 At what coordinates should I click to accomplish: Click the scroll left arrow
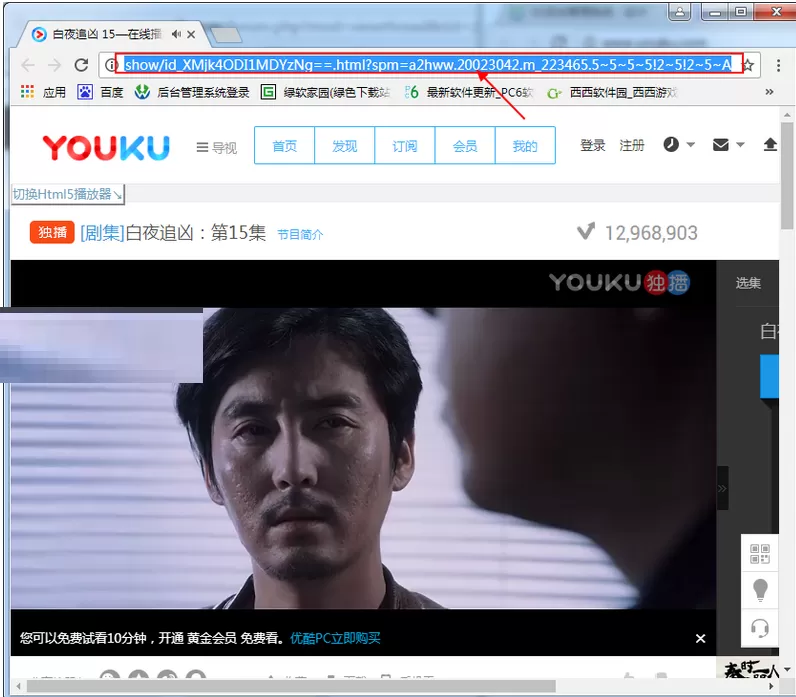click(x=18, y=686)
